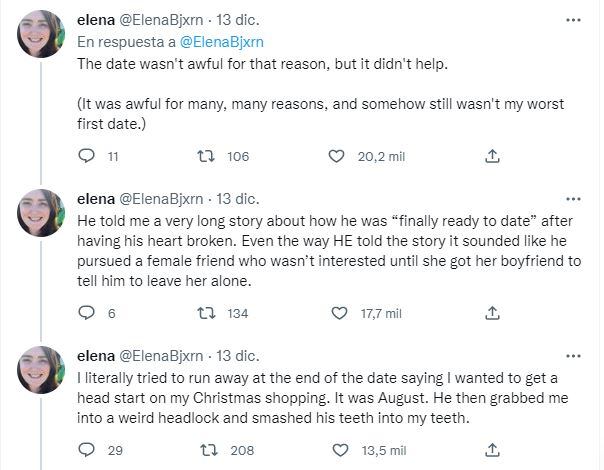This screenshot has width=604, height=470.
Task: Reply to the tweet with 29 replies
Action: (86, 450)
